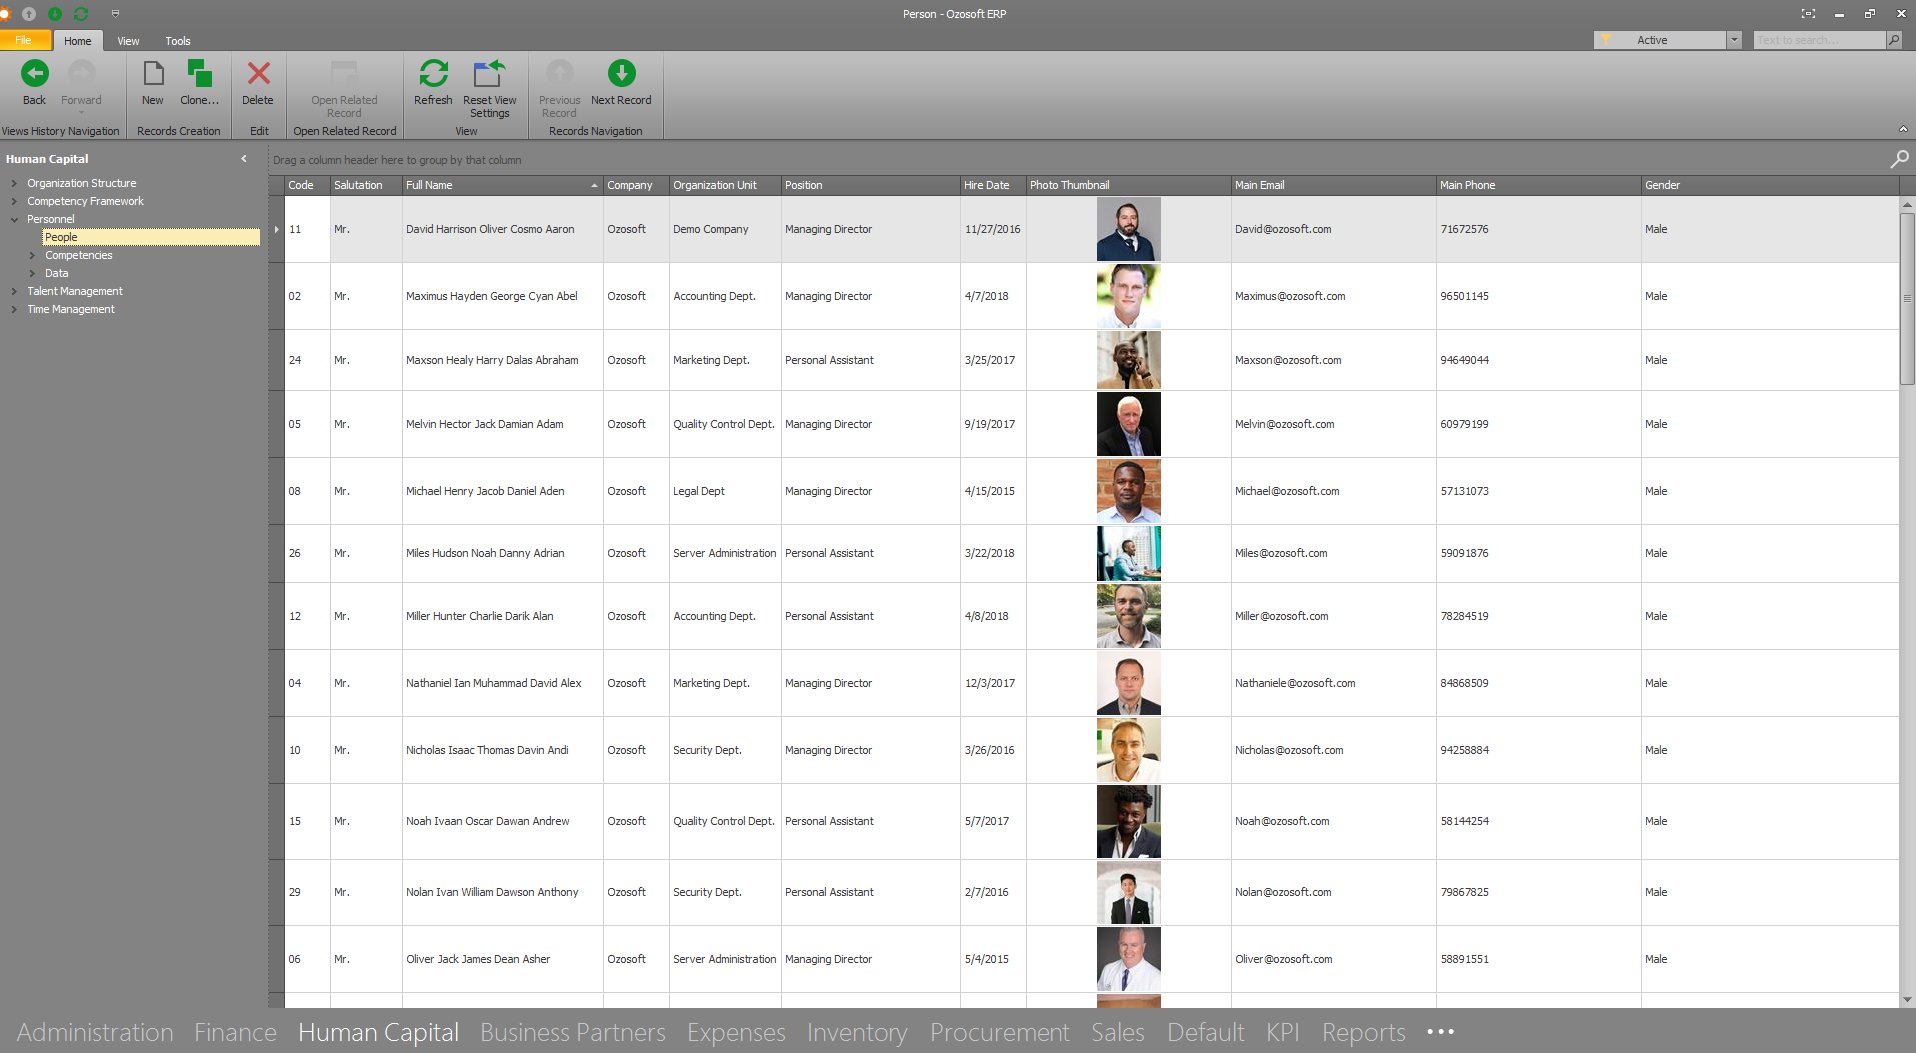1916x1053 pixels.
Task: Open the KPI module
Action: click(x=1283, y=1032)
